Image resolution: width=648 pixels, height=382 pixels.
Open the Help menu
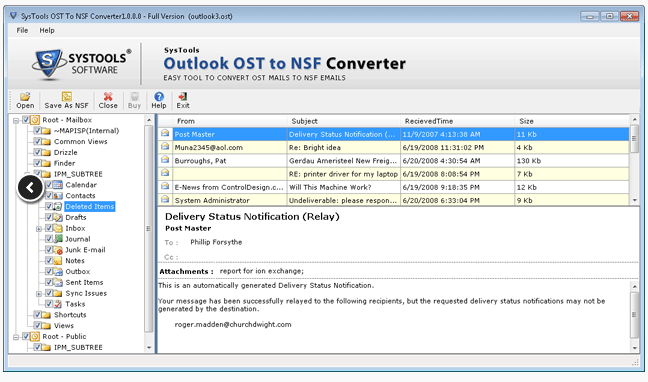47,30
